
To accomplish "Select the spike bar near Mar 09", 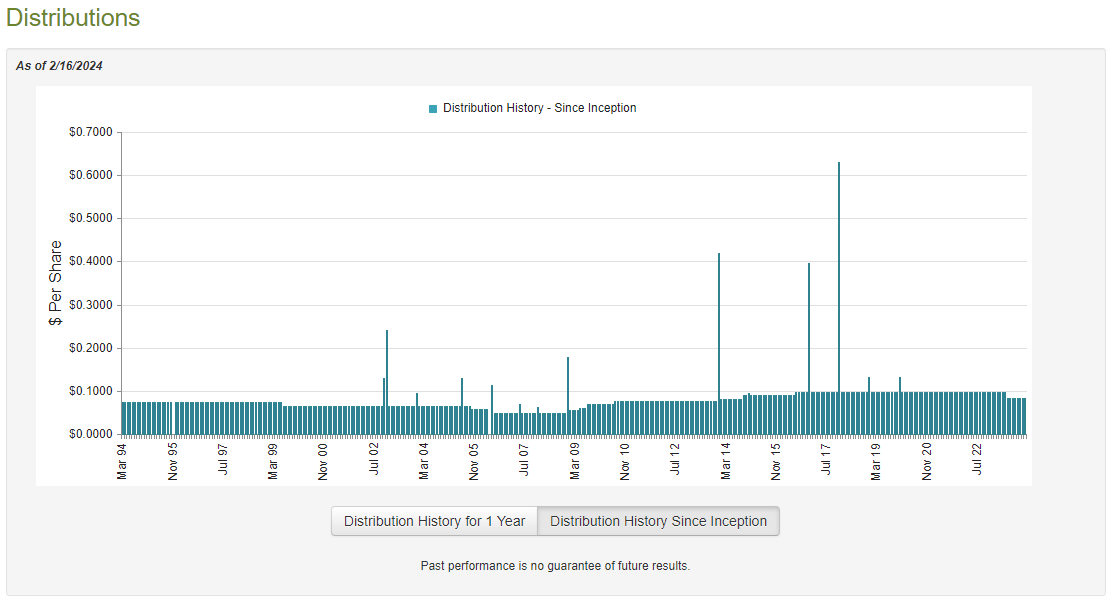I will pos(568,390).
